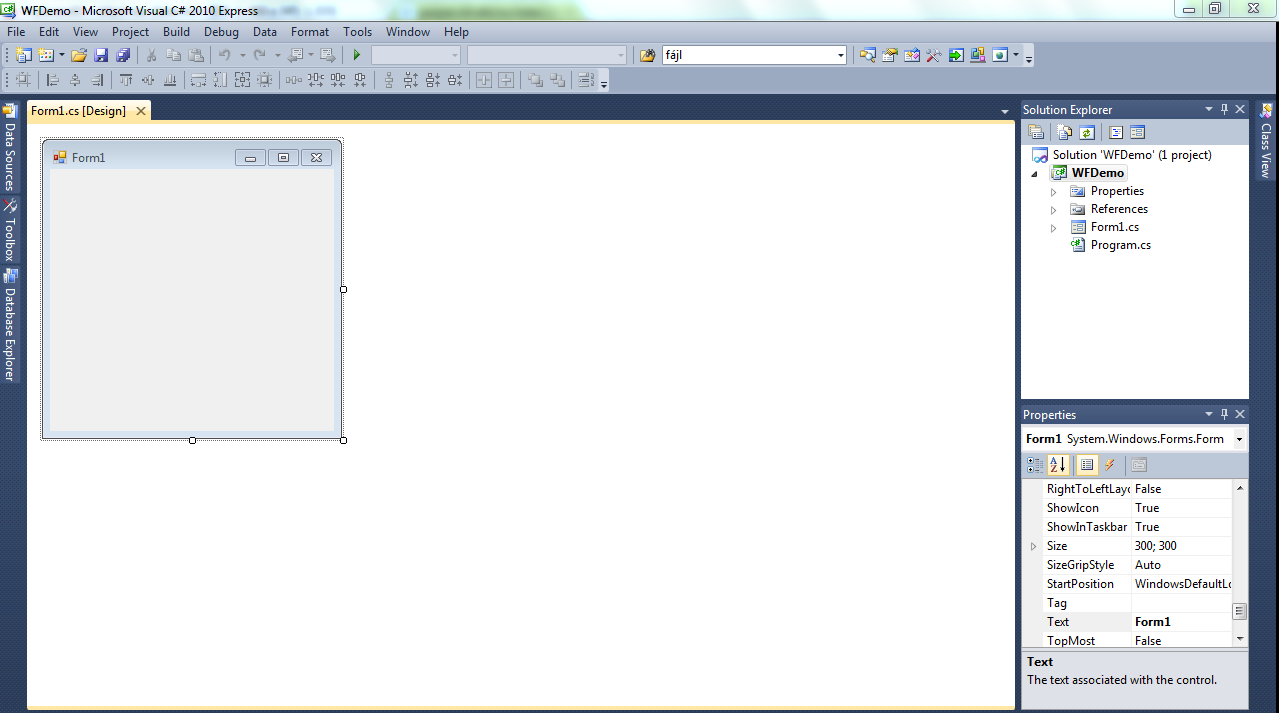The width and height of the screenshot is (1279, 713).
Task: Open the View menu
Action: (85, 32)
